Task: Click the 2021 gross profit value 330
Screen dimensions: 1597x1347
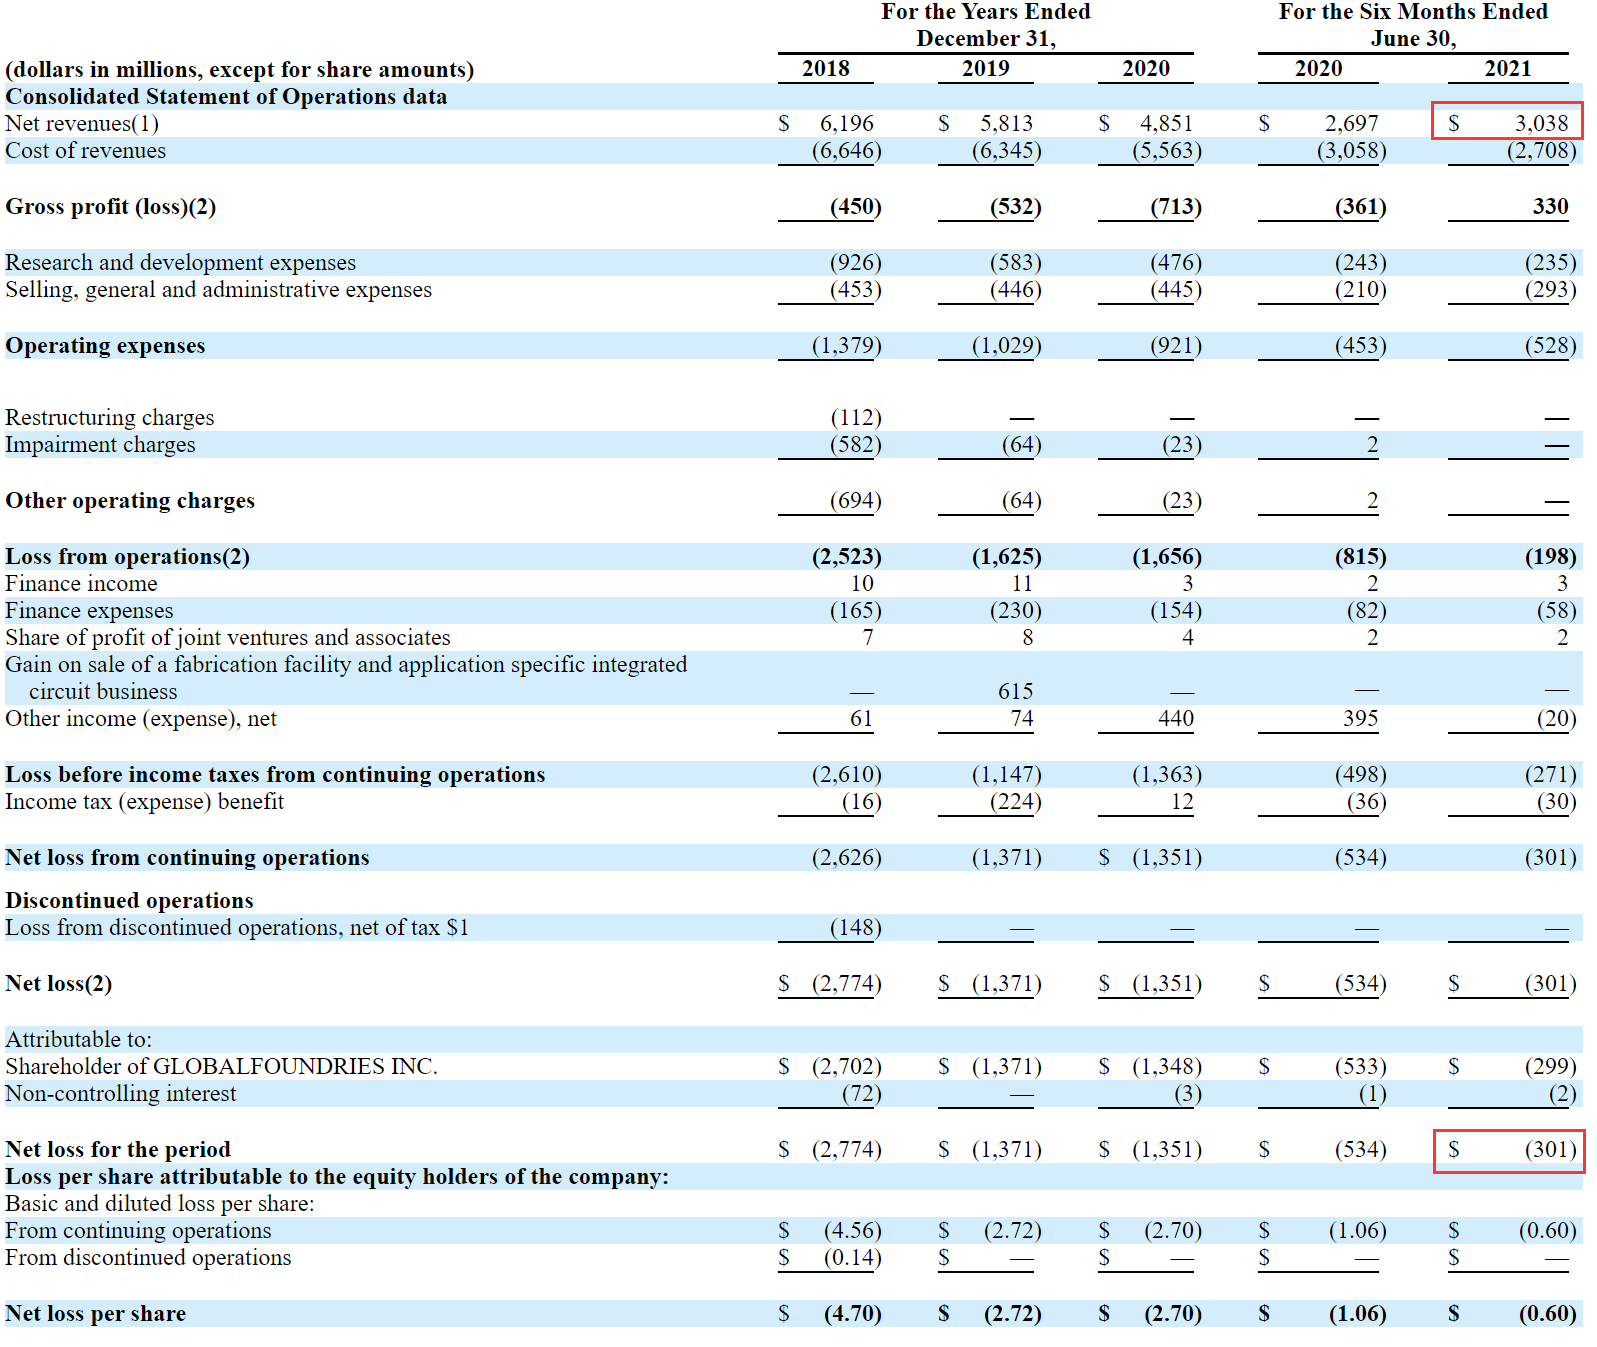Action: [1551, 206]
